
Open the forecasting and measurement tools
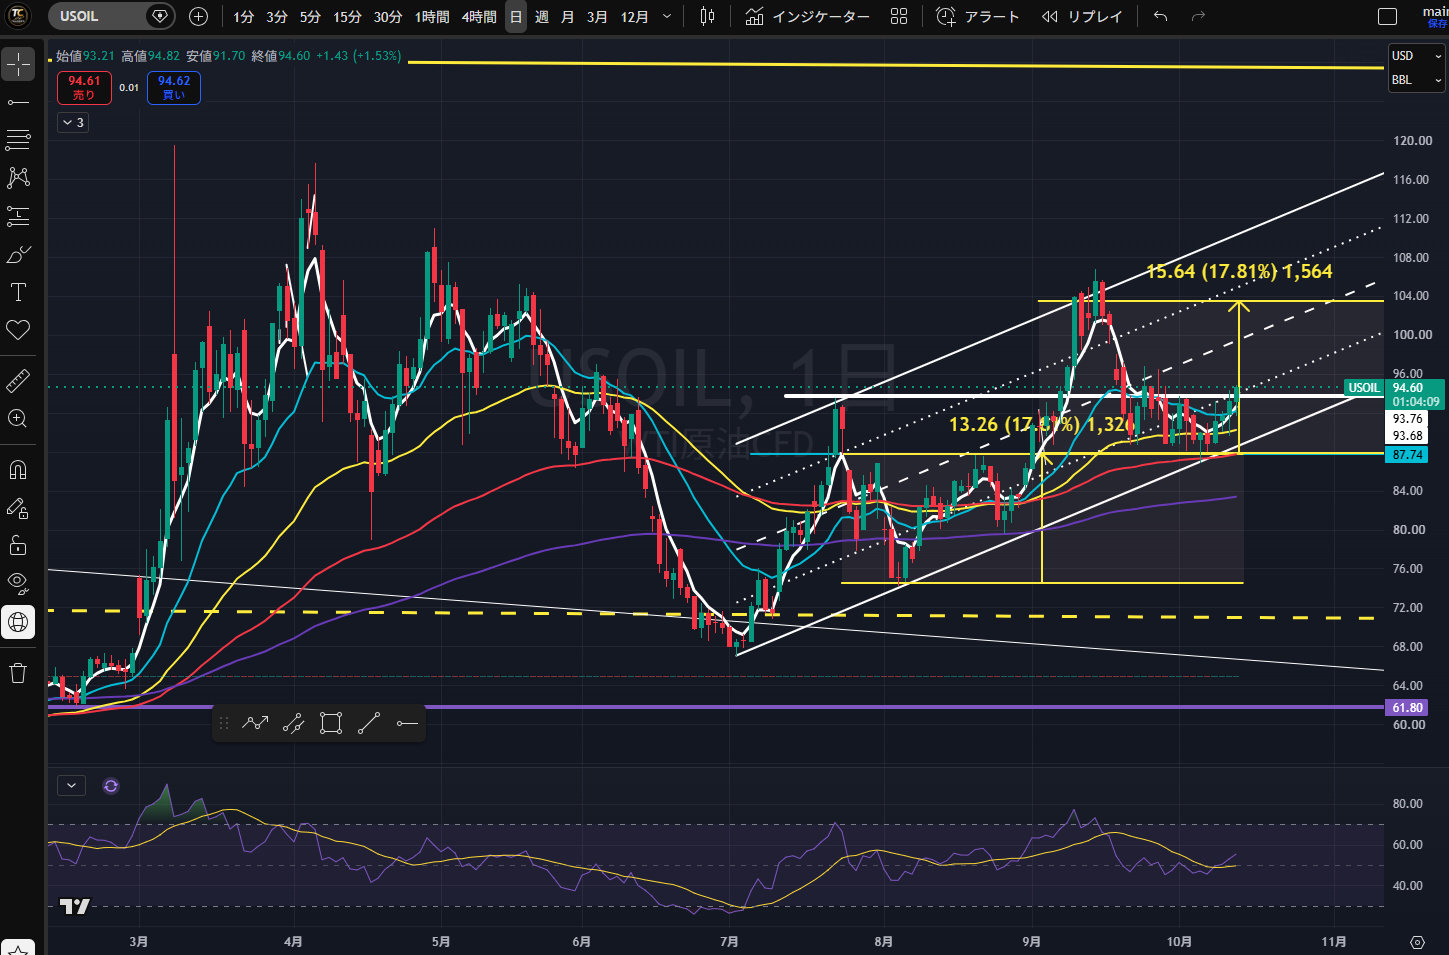coord(18,216)
